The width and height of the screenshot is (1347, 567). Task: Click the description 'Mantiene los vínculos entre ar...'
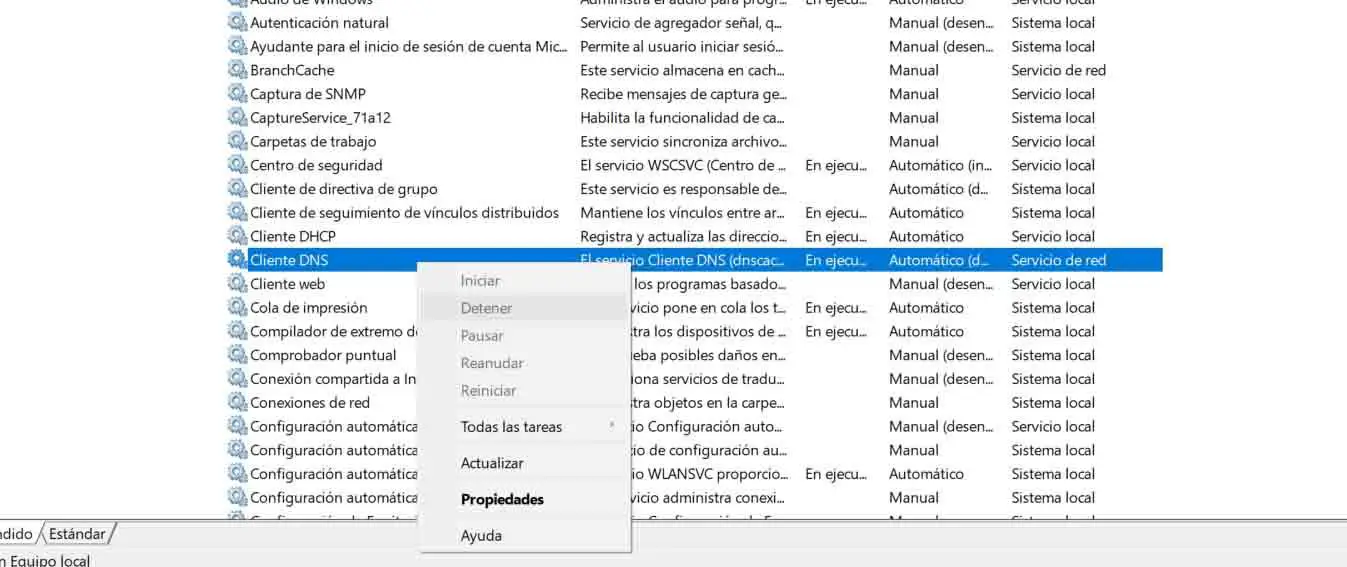tap(682, 212)
